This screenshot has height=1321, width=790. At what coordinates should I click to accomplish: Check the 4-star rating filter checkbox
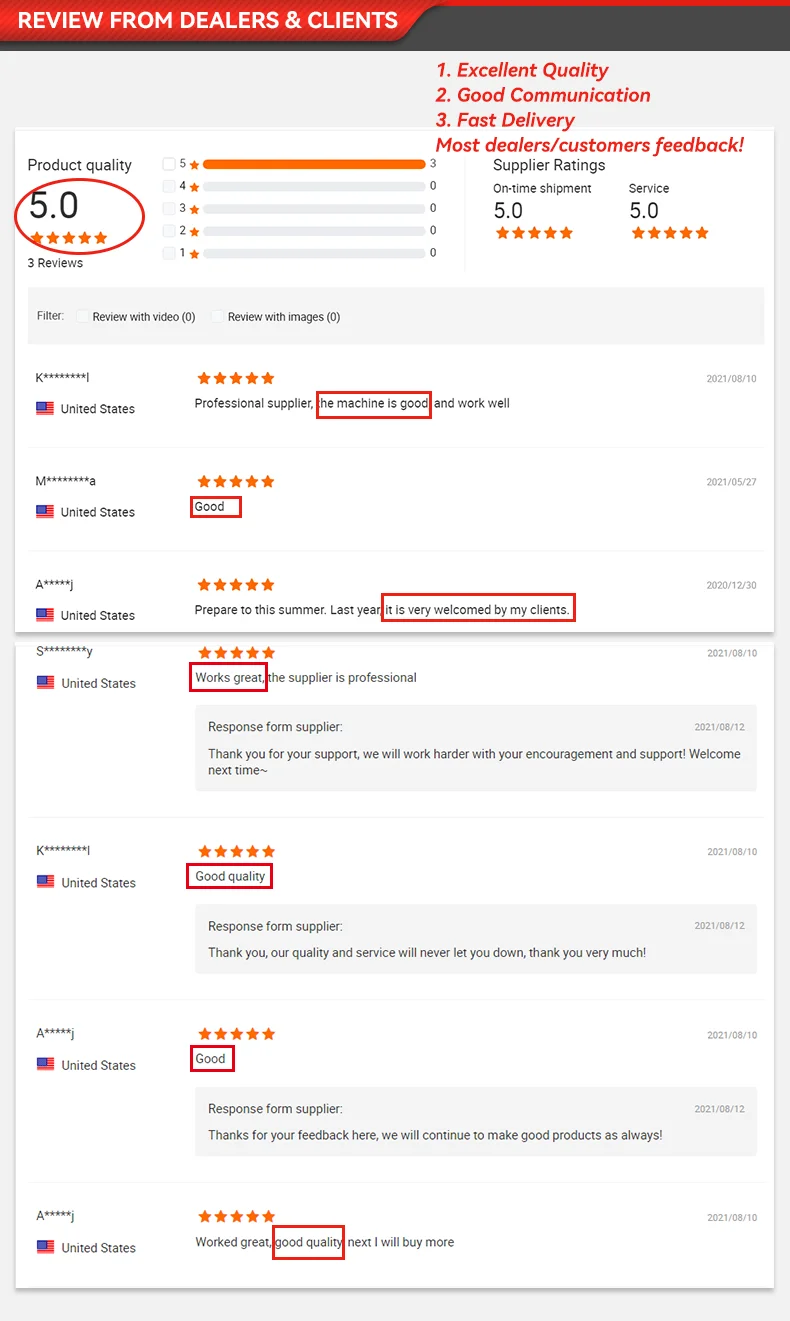169,186
